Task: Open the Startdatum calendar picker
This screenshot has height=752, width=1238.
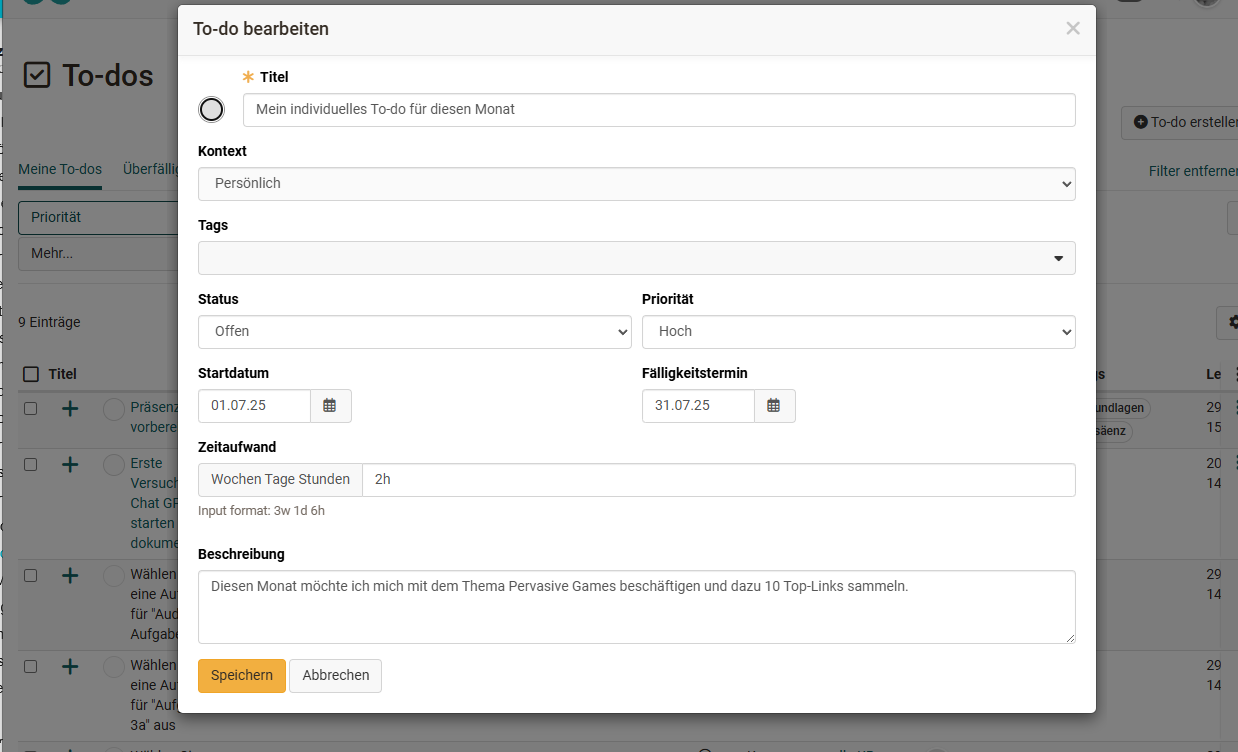Action: tap(330, 406)
